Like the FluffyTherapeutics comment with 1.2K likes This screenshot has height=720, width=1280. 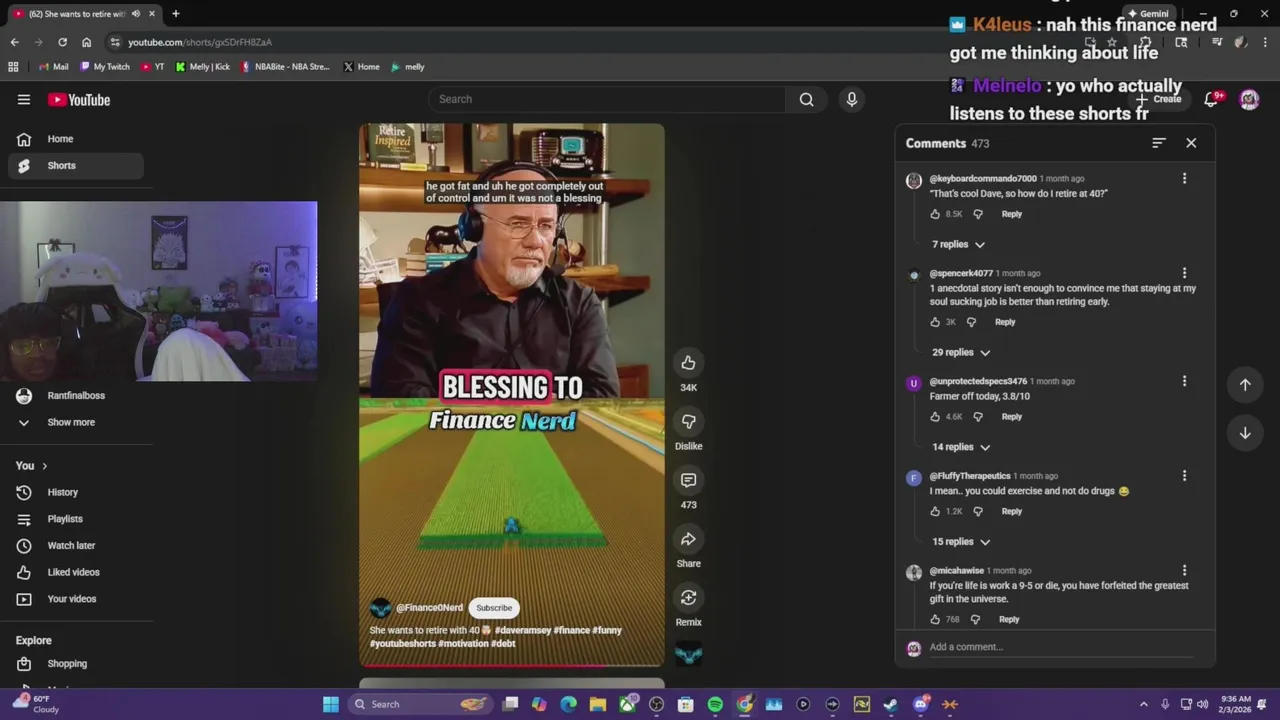pyautogui.click(x=935, y=512)
